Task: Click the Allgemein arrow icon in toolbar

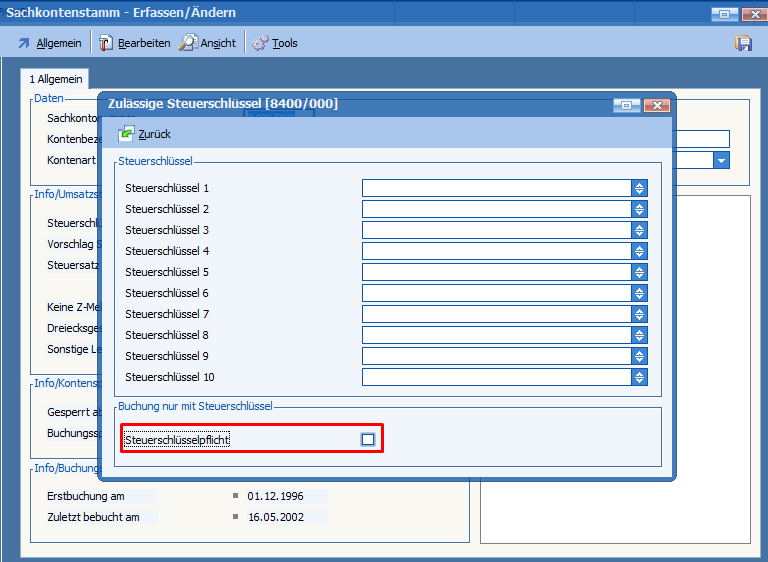Action: 24,43
